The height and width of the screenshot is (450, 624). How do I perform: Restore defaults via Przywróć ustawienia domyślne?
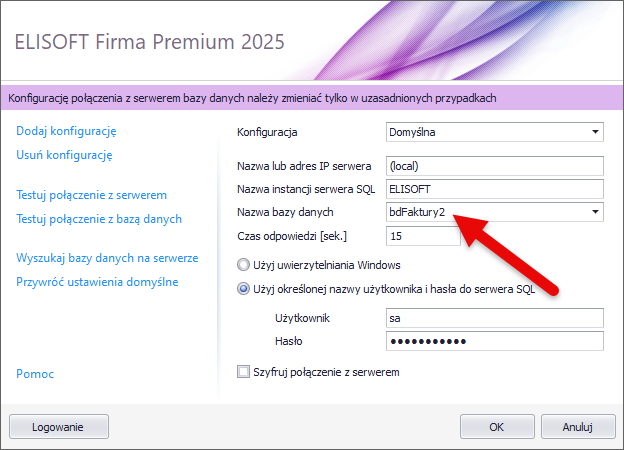[97, 281]
